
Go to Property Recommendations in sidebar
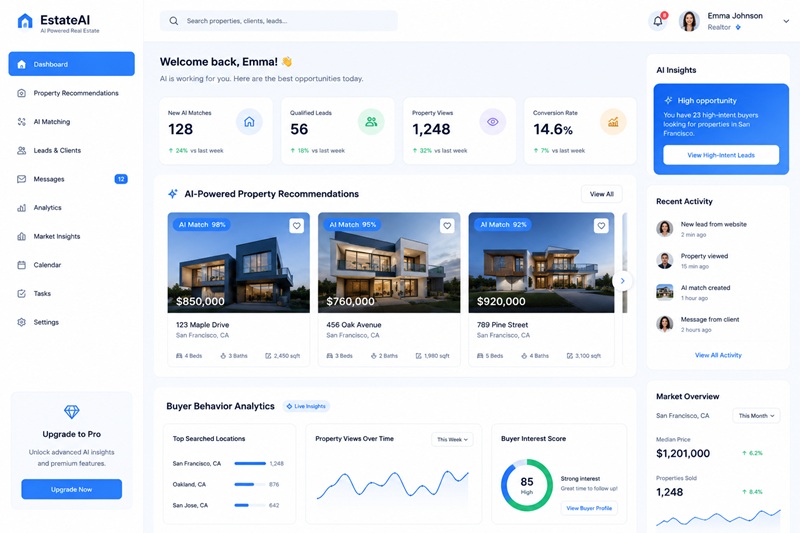(71, 93)
